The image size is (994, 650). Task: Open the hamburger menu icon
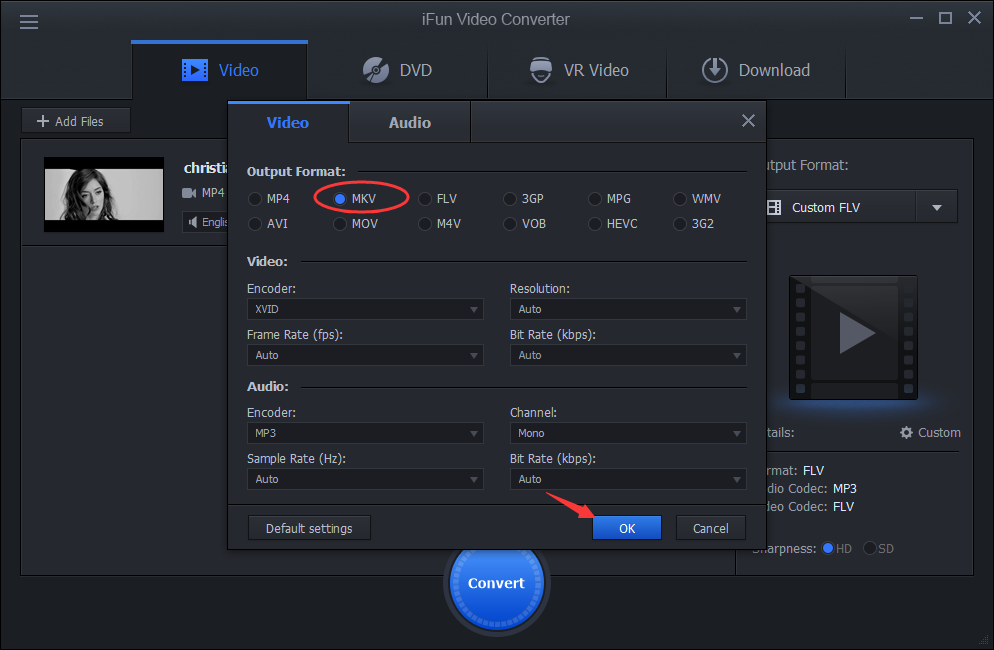click(29, 22)
